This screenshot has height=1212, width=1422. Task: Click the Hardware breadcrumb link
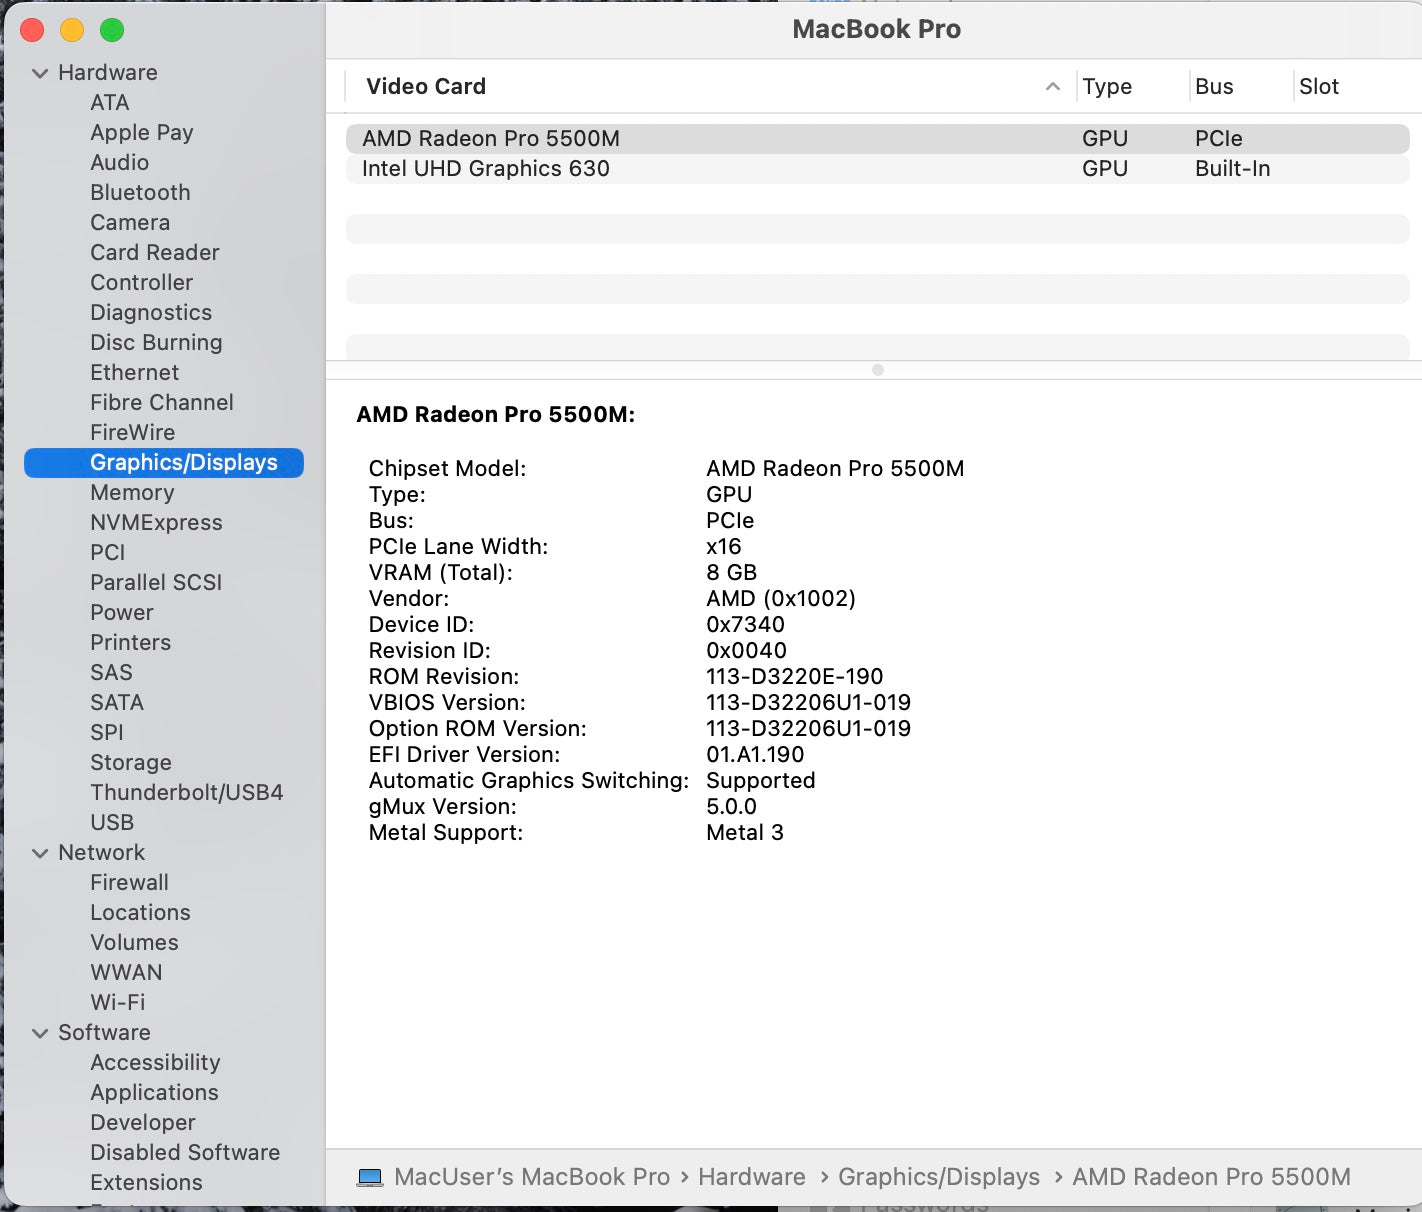[x=752, y=1177]
